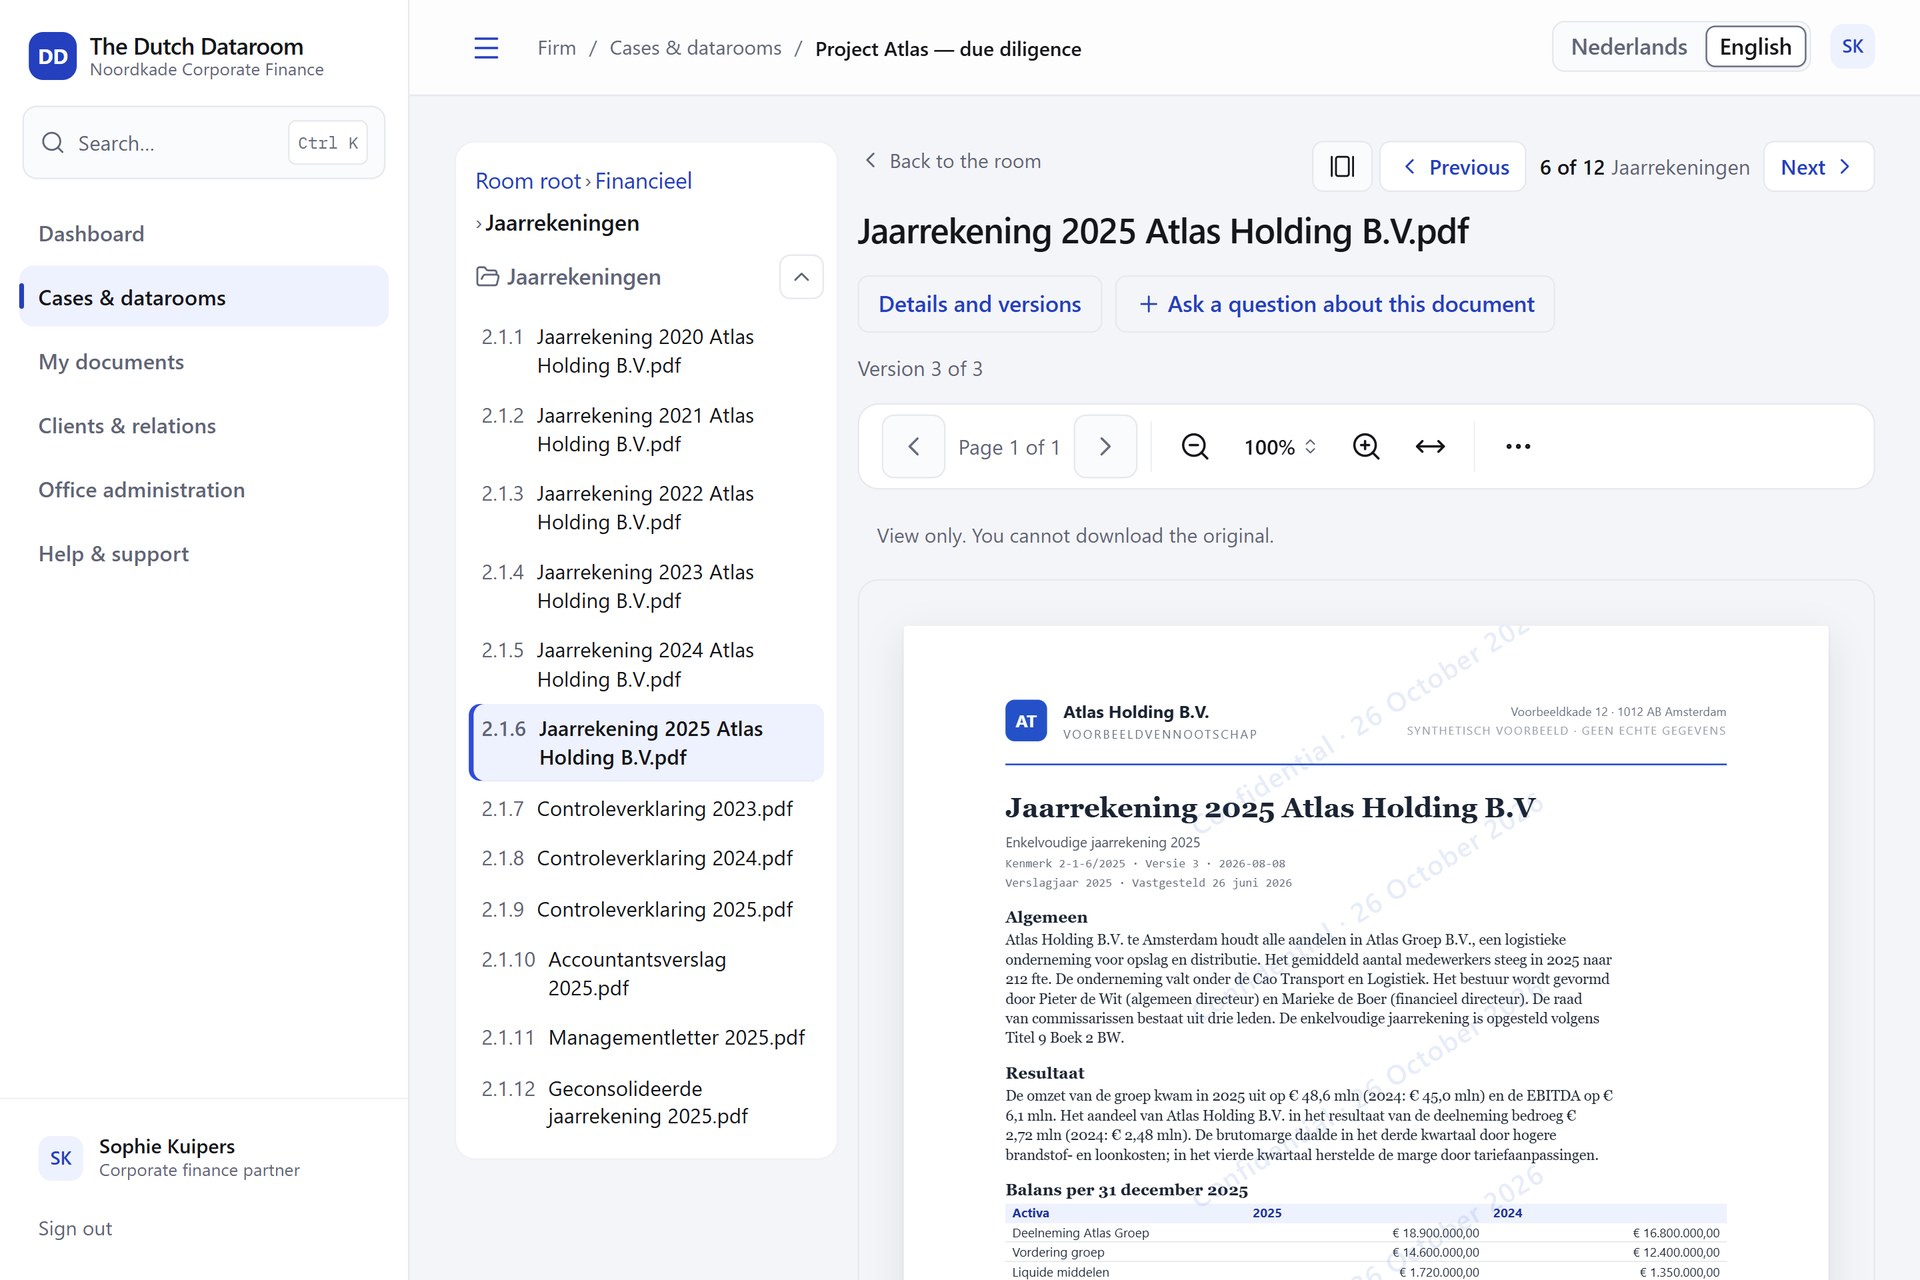Sign out of the account
This screenshot has width=1920, height=1280.
[75, 1228]
